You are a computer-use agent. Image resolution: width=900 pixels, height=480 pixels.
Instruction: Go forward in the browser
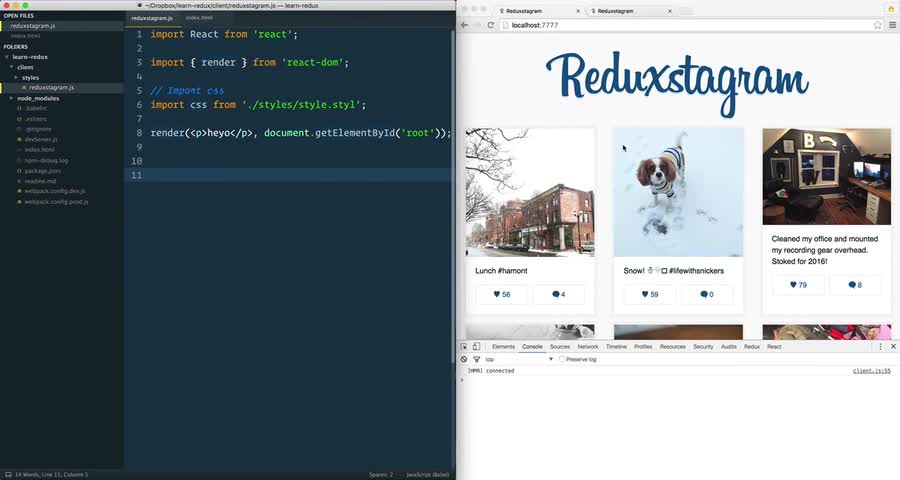477,25
